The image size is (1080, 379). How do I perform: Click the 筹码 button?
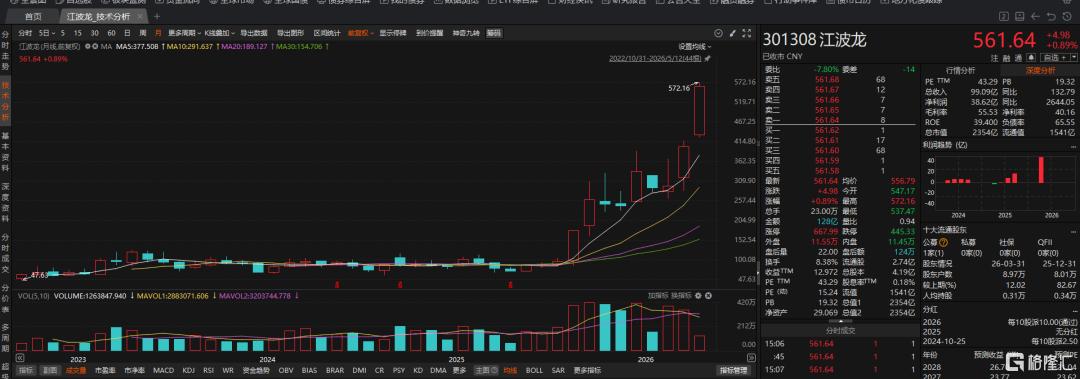pos(494,32)
